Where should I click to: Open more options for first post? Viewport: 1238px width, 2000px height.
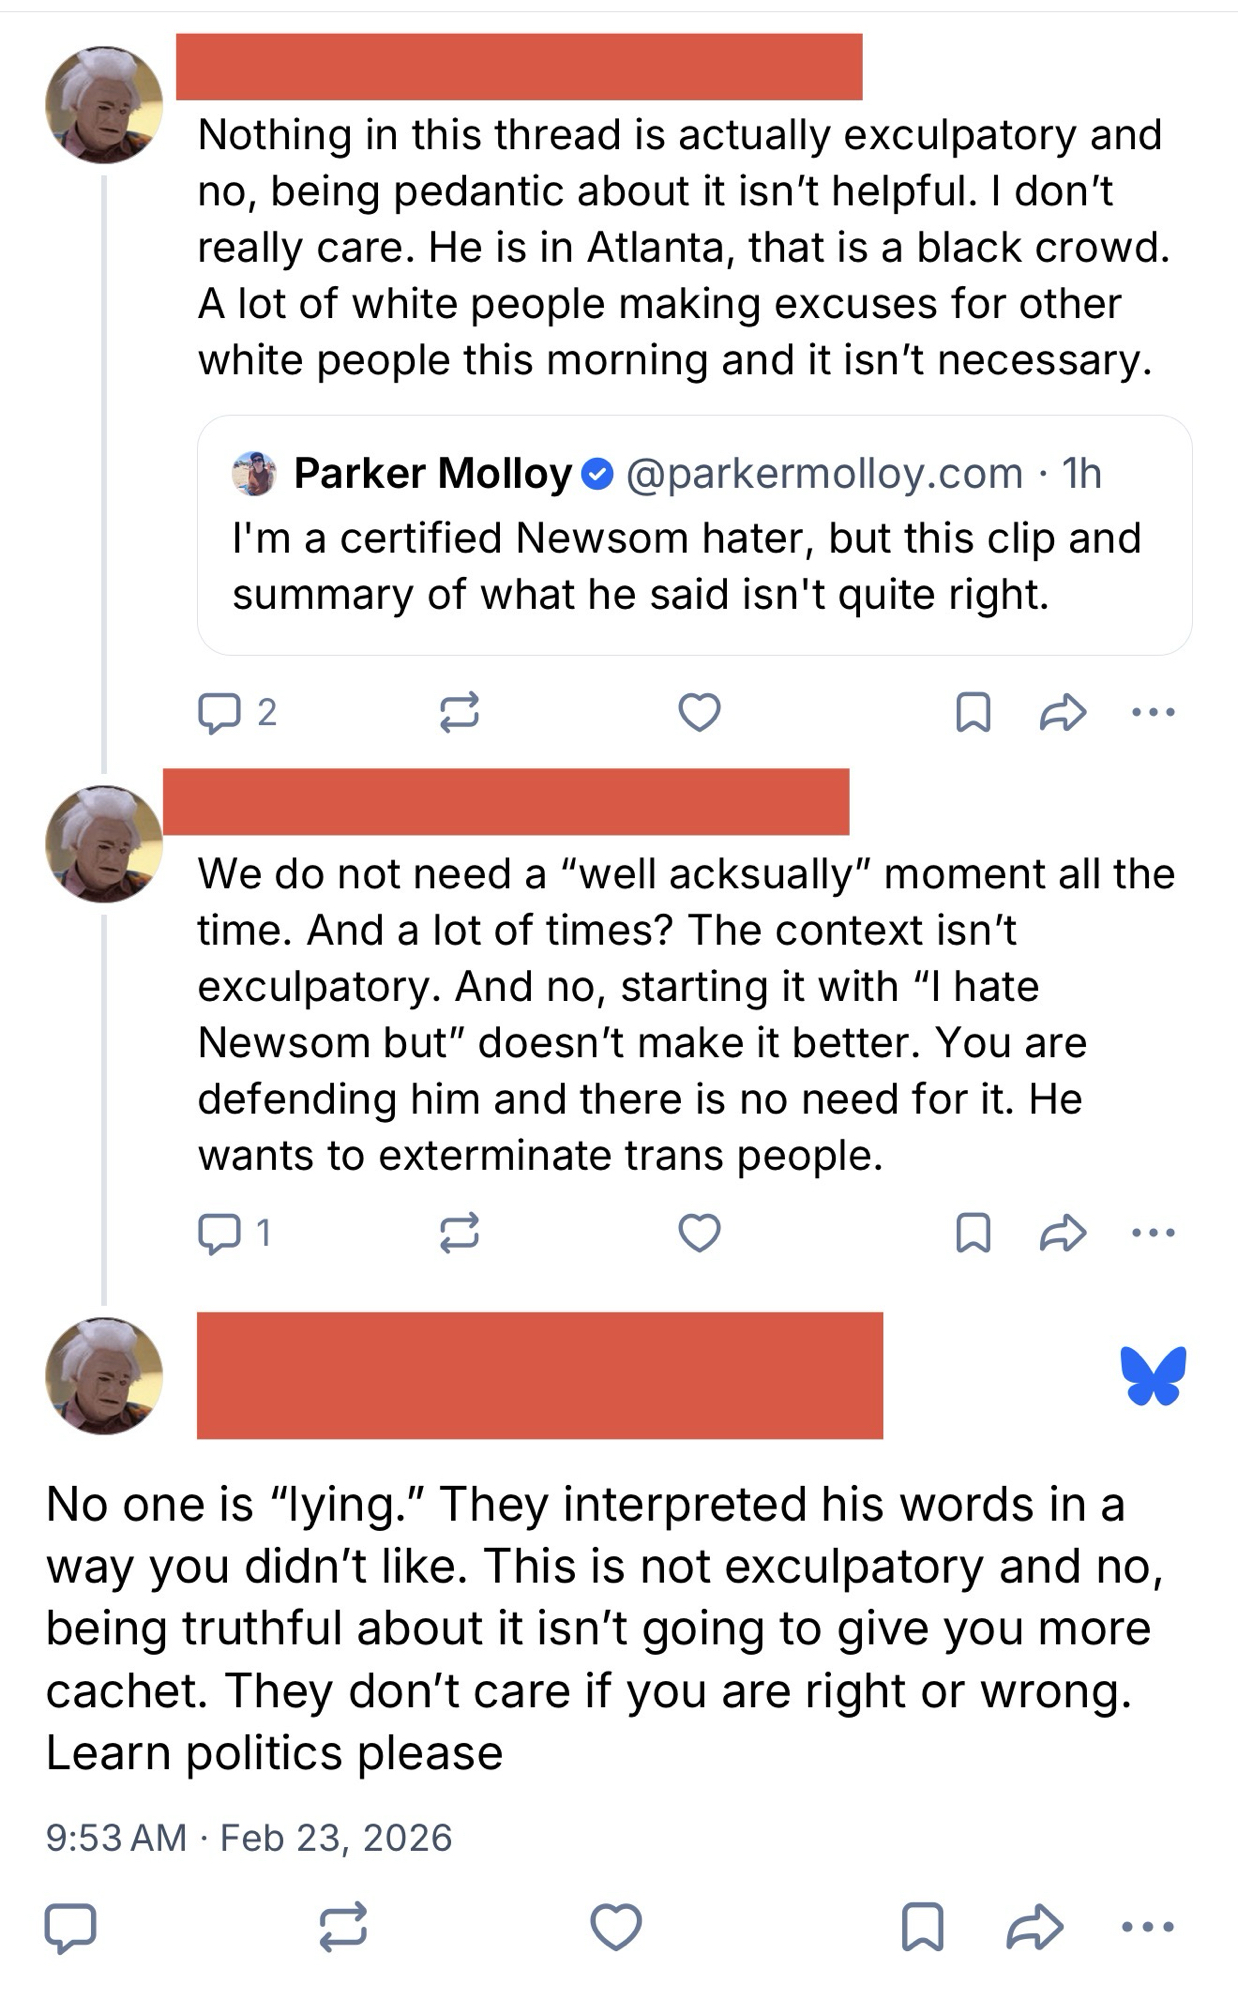(x=1153, y=713)
